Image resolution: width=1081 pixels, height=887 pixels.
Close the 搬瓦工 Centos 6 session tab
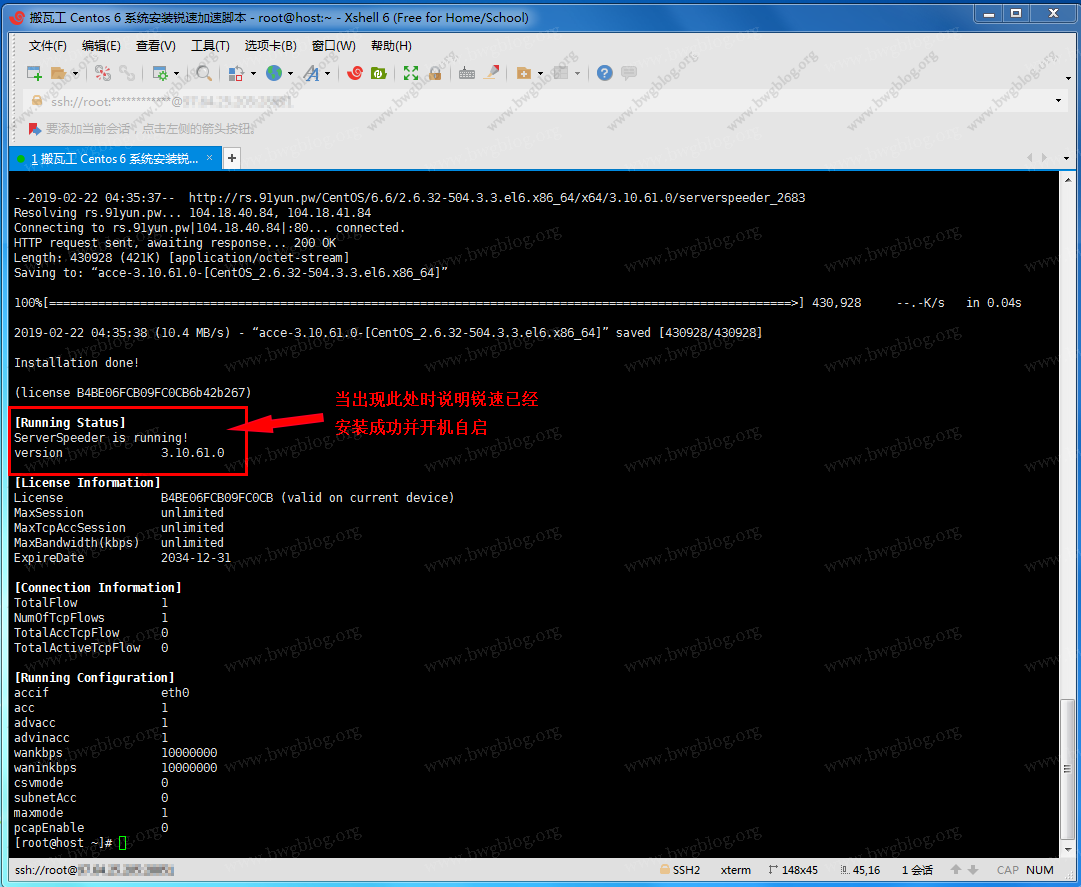tap(210, 158)
